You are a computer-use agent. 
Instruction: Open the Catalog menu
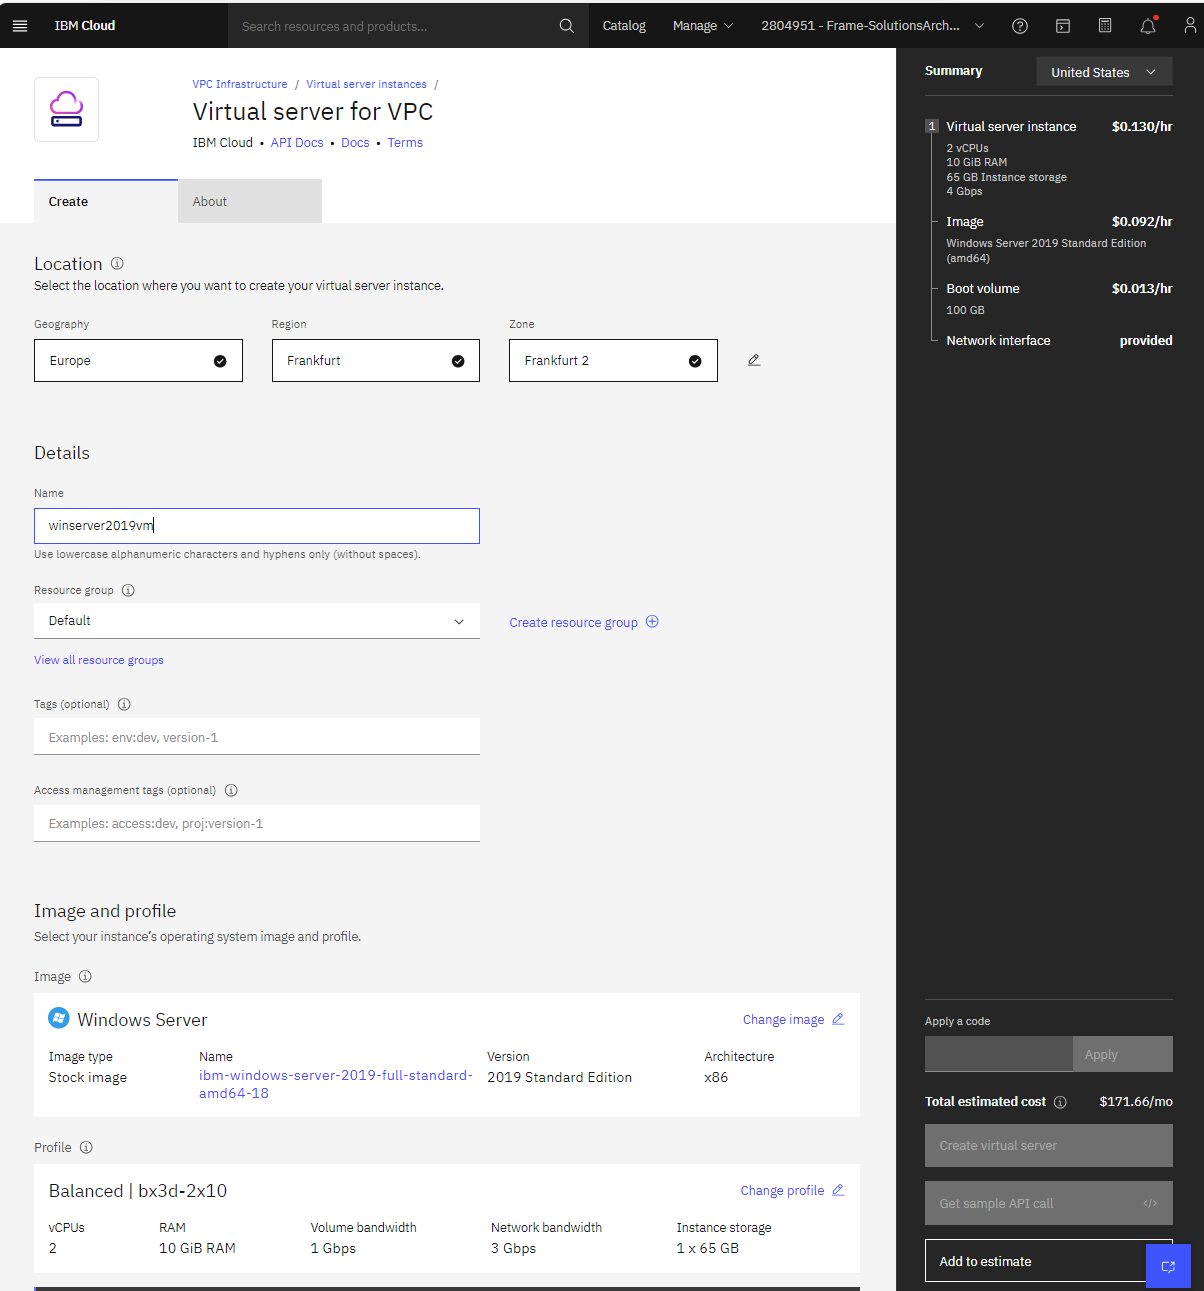624,25
